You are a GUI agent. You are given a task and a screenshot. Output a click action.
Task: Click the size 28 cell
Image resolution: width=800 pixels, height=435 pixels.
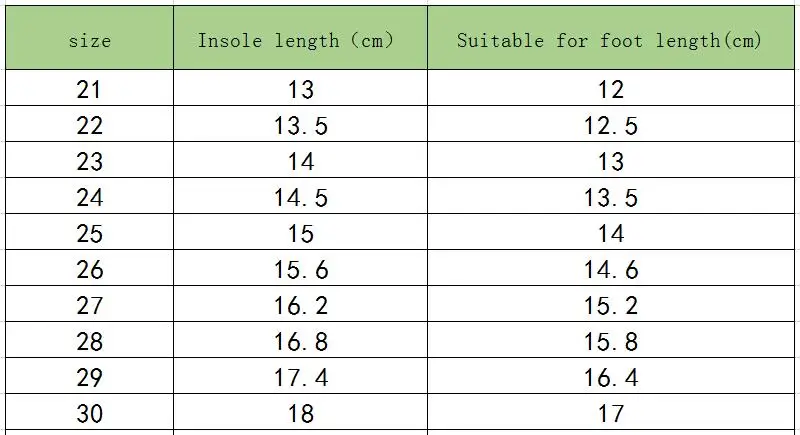(89, 342)
